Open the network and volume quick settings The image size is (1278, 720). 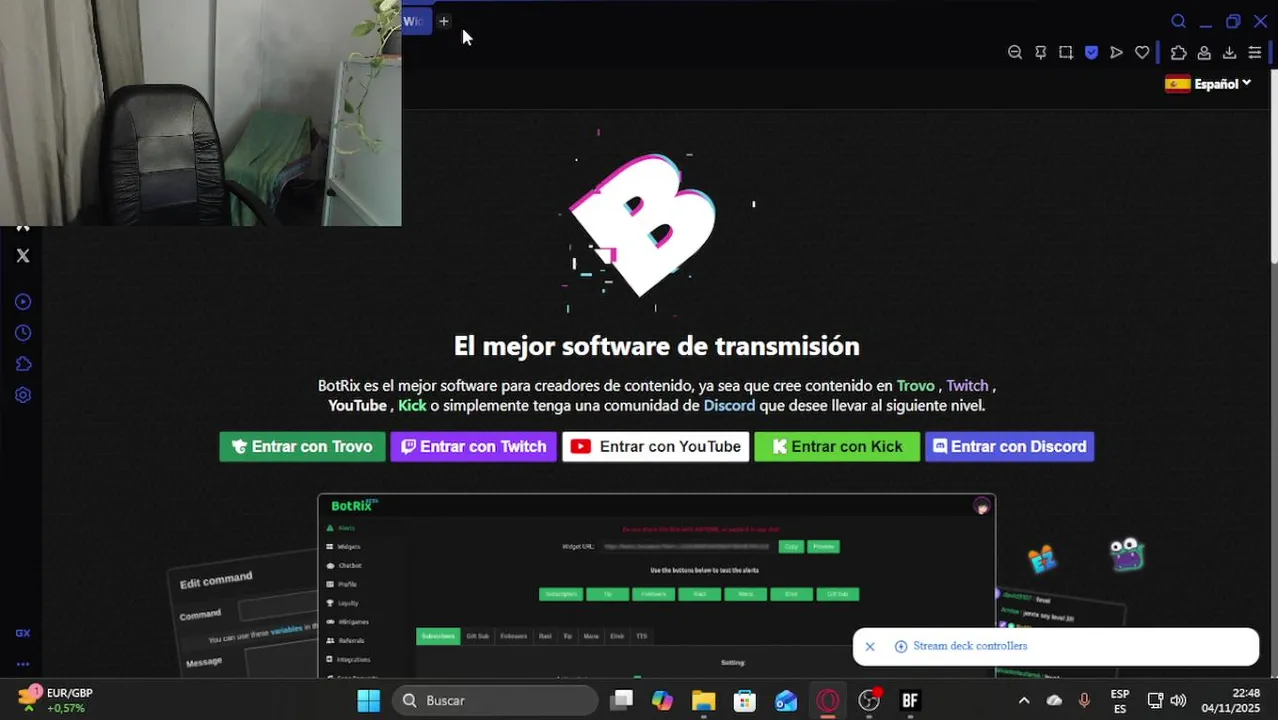(1166, 701)
